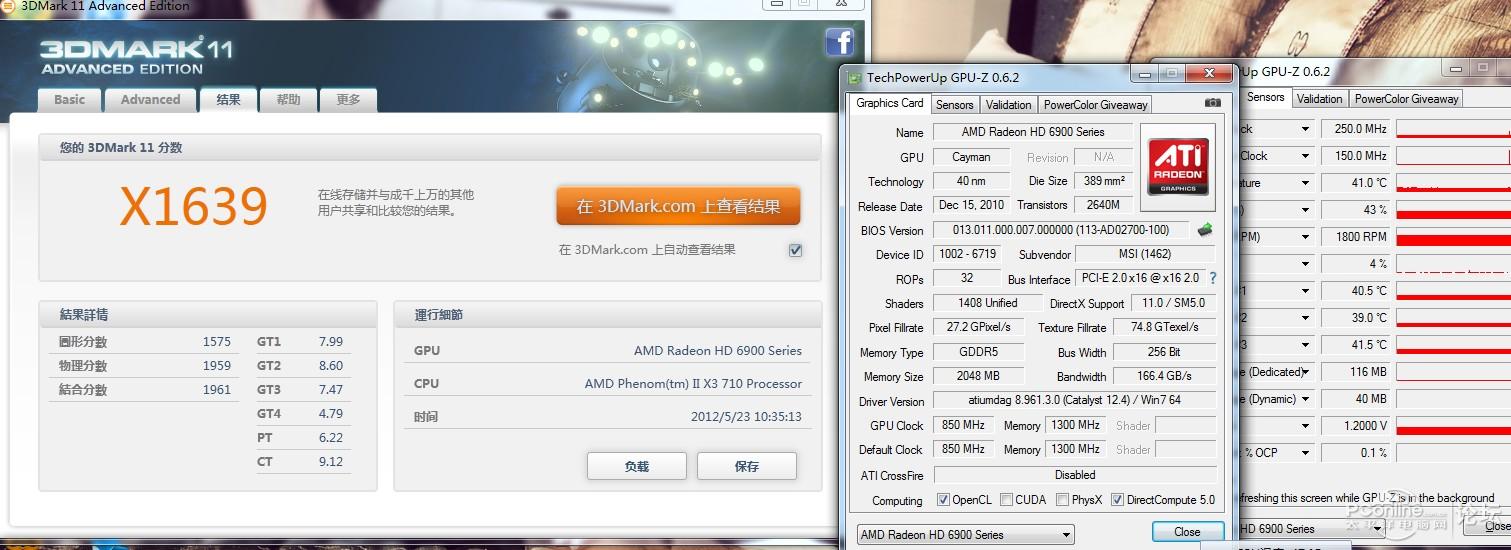Toggle the DirectCompute 5.0 checkbox
The height and width of the screenshot is (550, 1511).
[1117, 500]
